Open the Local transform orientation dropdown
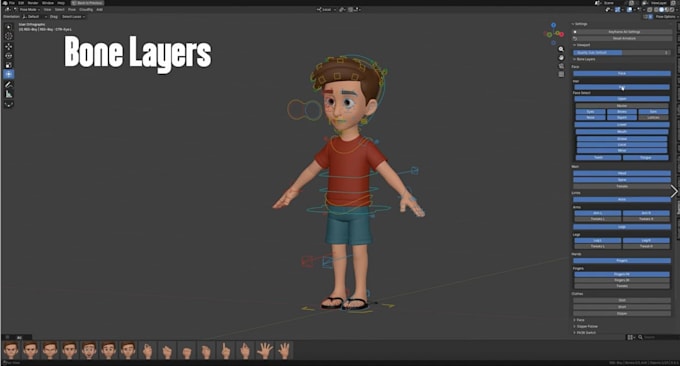The width and height of the screenshot is (680, 366). (x=327, y=10)
